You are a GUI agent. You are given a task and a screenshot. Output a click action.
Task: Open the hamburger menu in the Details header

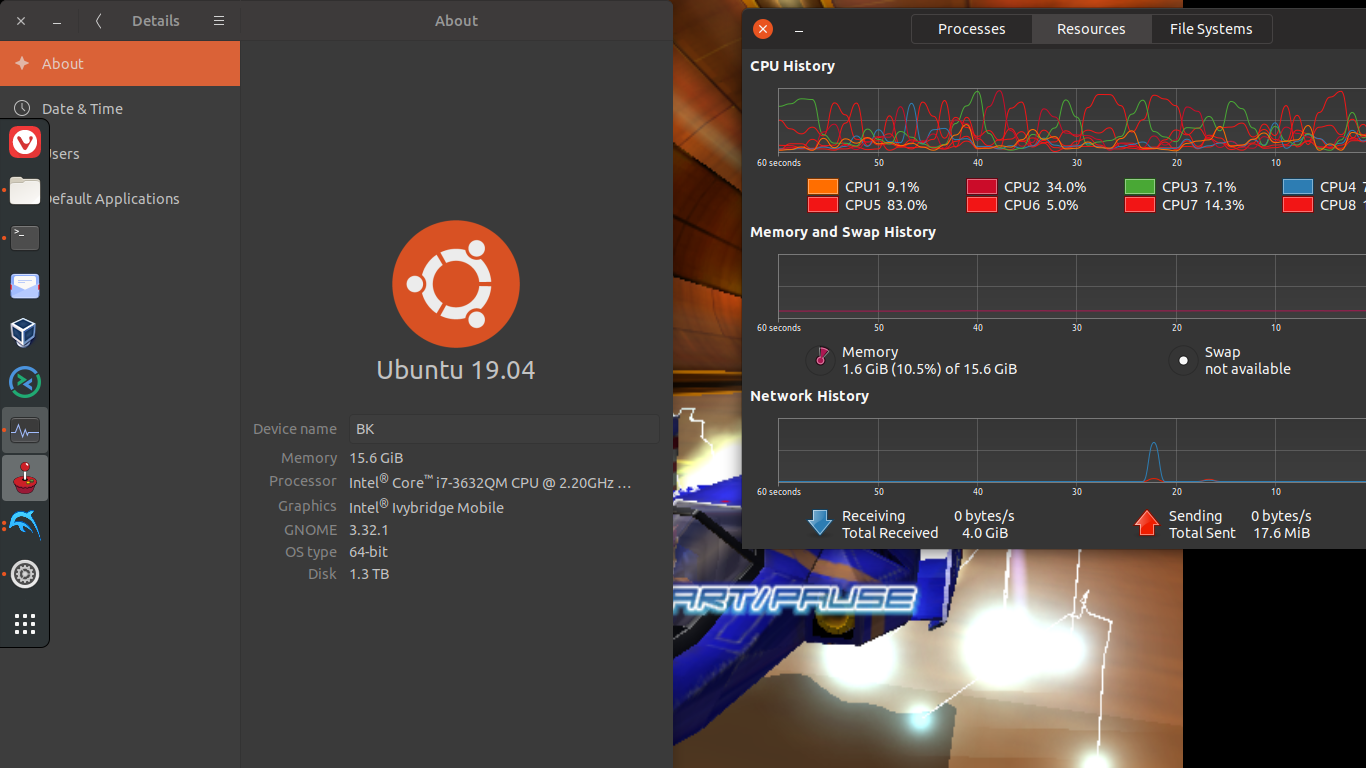[219, 21]
